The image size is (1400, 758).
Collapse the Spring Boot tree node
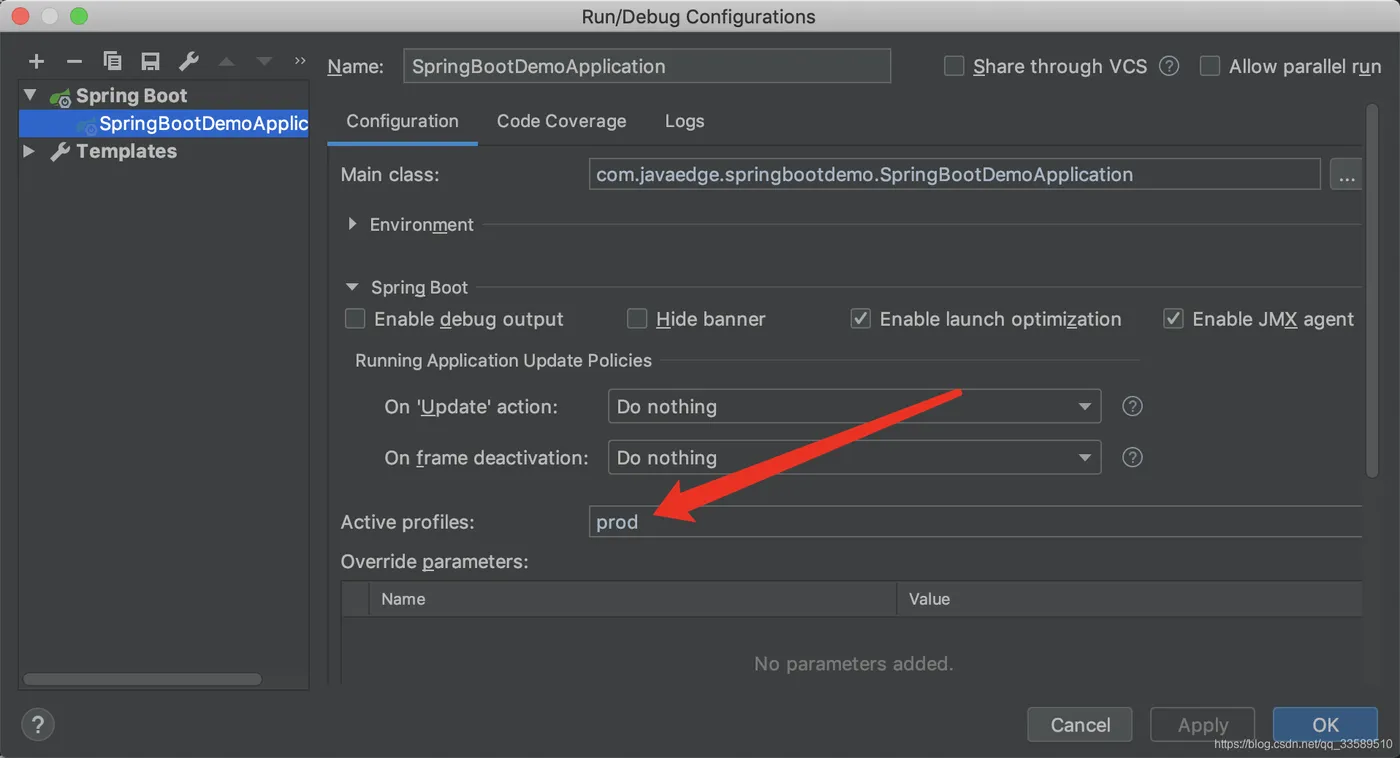[x=30, y=95]
